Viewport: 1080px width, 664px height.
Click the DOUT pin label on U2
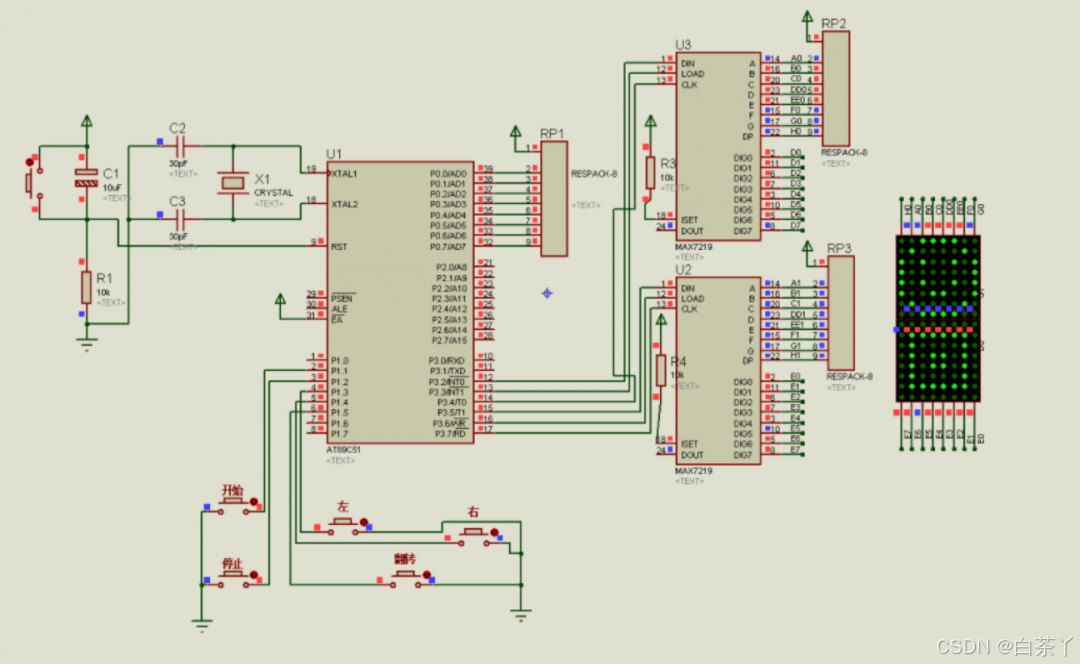[x=692, y=455]
